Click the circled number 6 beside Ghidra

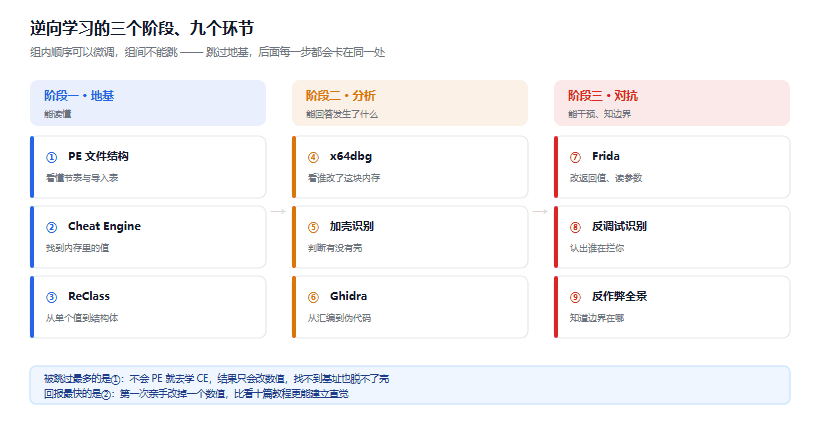click(x=313, y=297)
